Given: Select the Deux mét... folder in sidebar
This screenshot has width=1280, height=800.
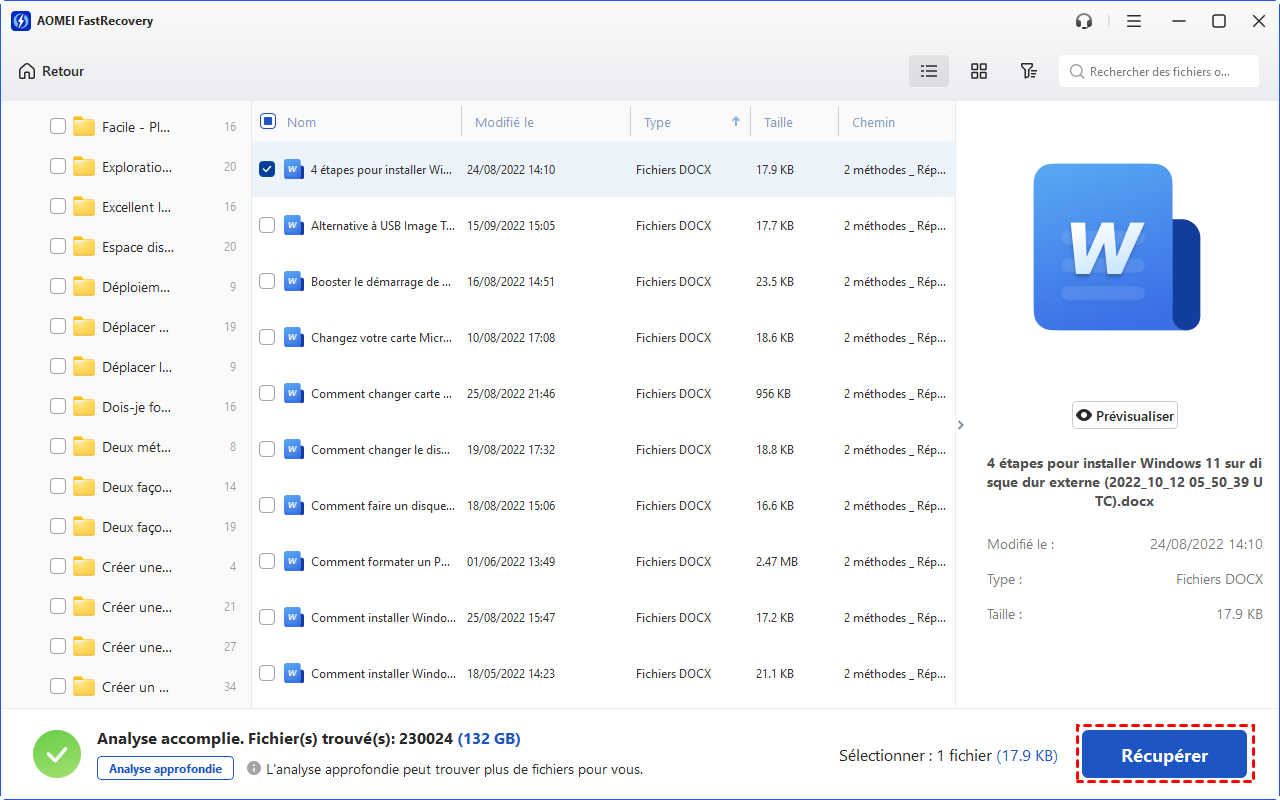Looking at the screenshot, I should pyautogui.click(x=136, y=447).
